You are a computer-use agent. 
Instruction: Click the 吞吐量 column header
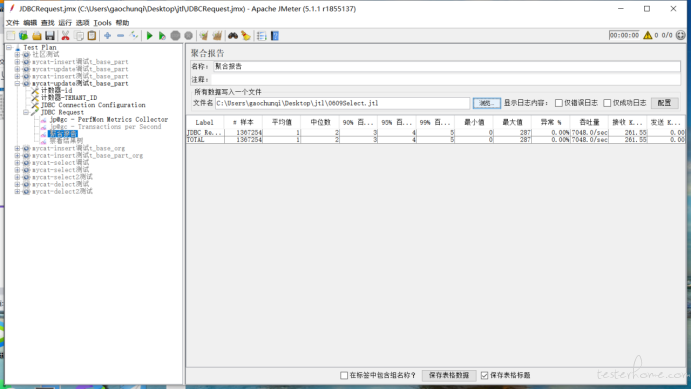[x=589, y=122]
